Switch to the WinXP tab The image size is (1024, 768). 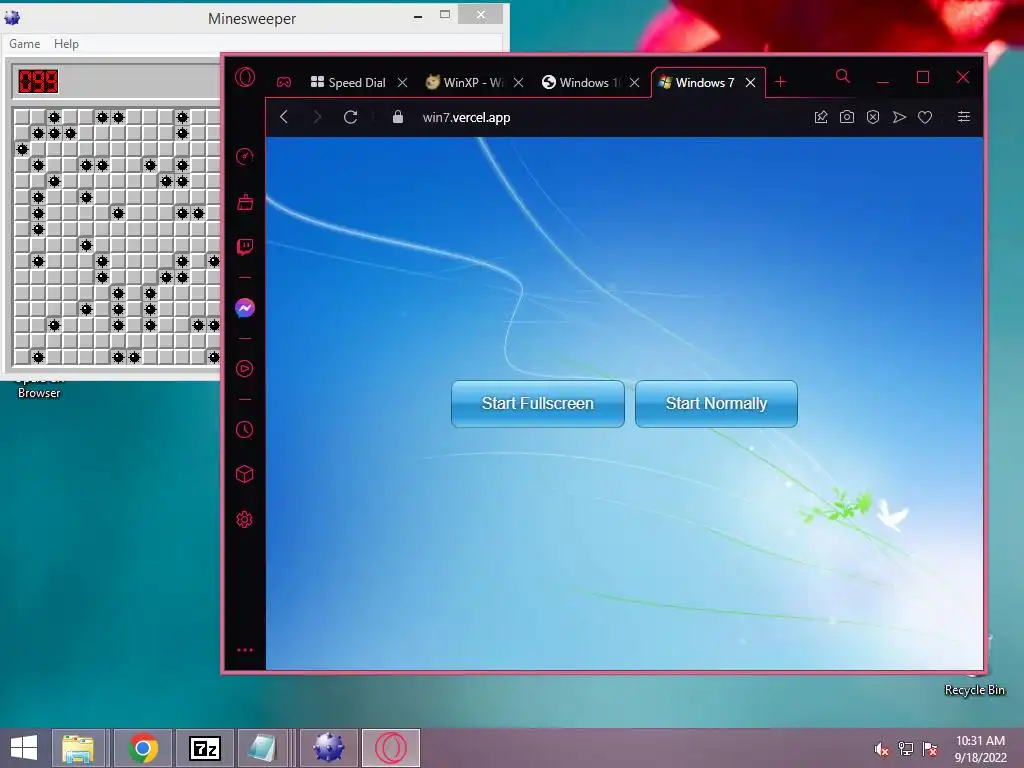[464, 82]
